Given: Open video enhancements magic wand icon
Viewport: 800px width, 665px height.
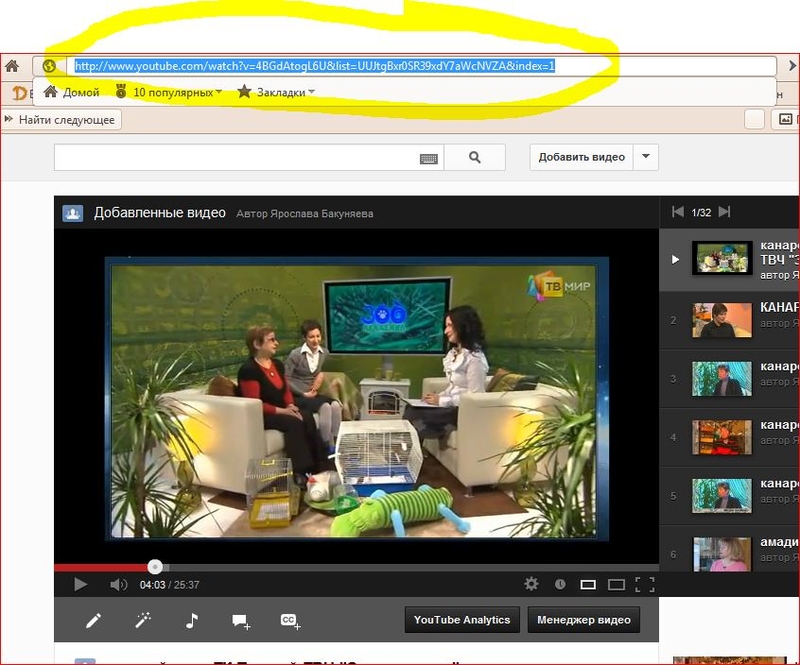Looking at the screenshot, I should coord(142,621).
